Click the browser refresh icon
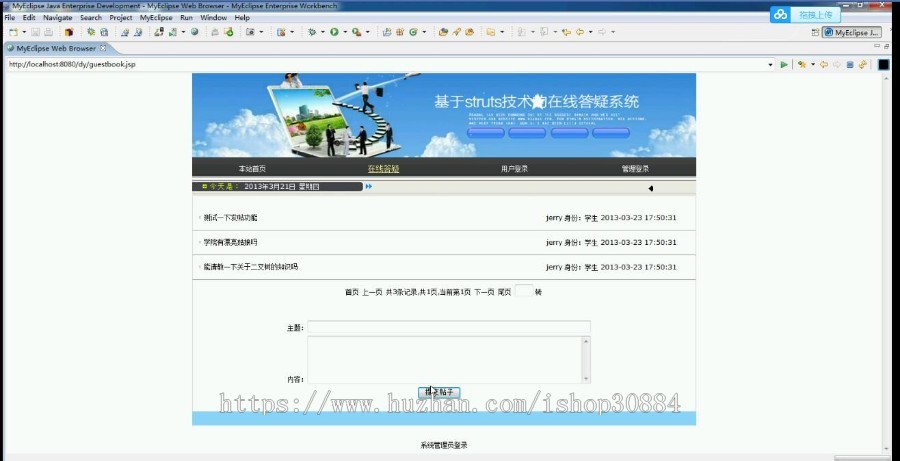Image resolution: width=900 pixels, height=461 pixels. [x=862, y=65]
